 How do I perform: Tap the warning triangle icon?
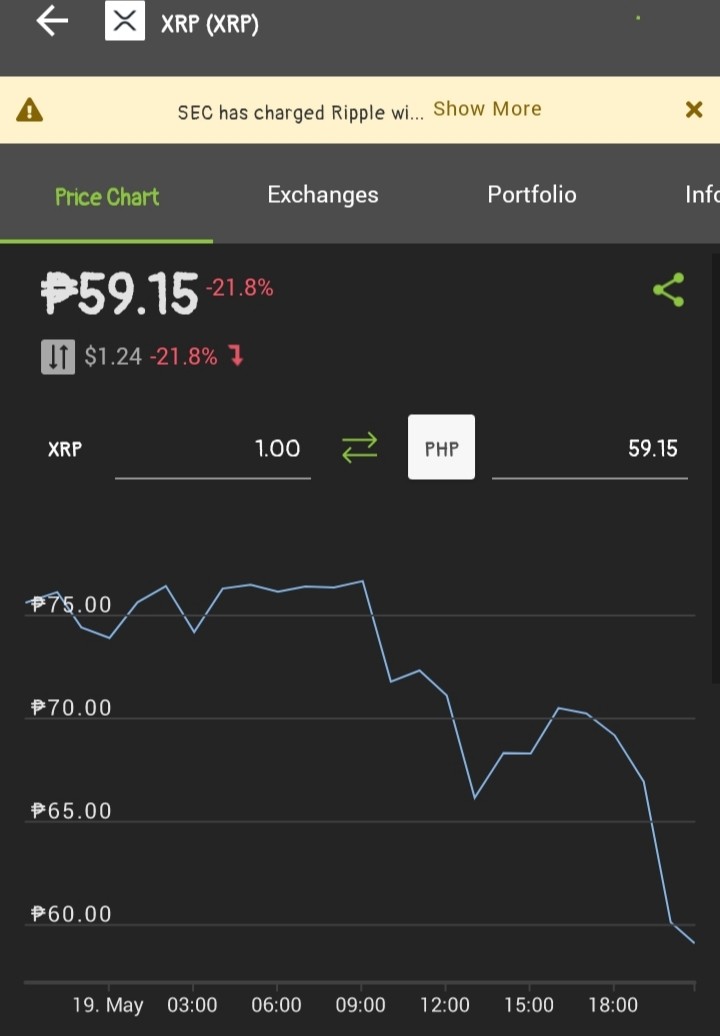pyautogui.click(x=30, y=110)
